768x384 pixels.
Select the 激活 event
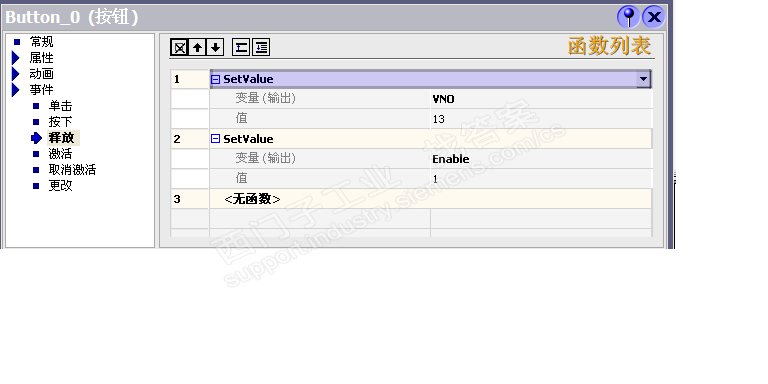click(x=60, y=154)
